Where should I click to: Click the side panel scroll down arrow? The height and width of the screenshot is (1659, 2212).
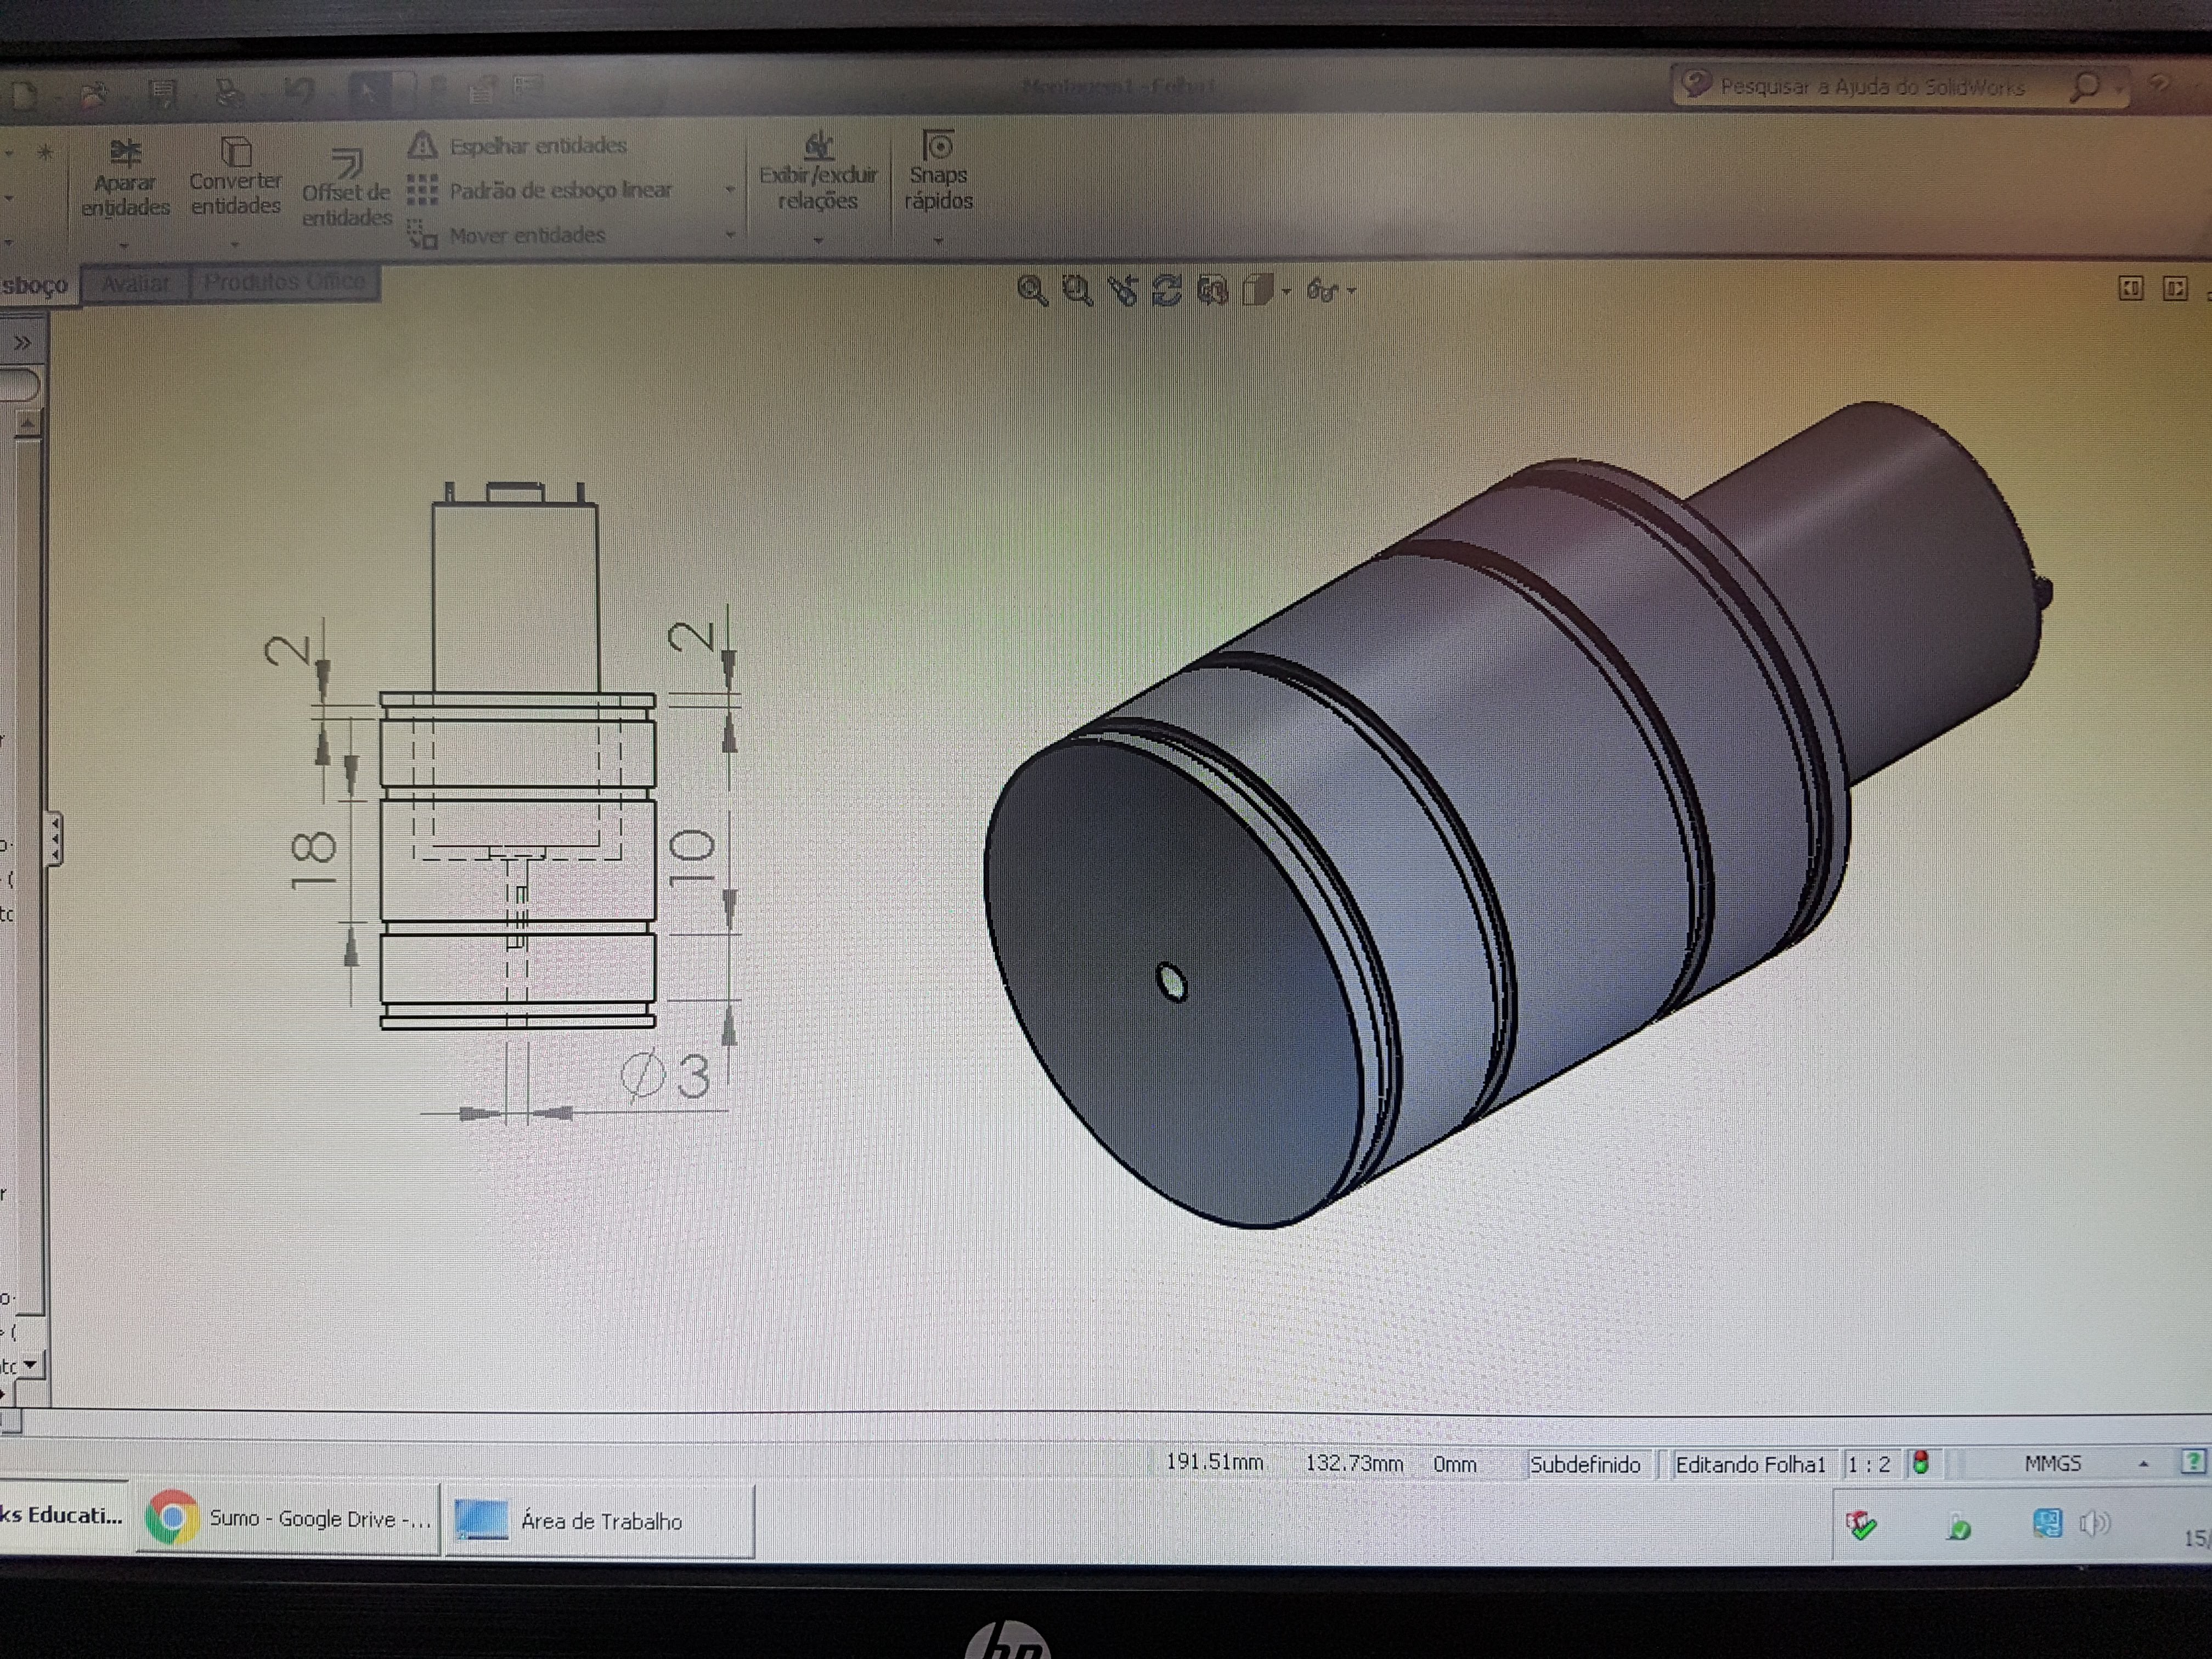(29, 1364)
